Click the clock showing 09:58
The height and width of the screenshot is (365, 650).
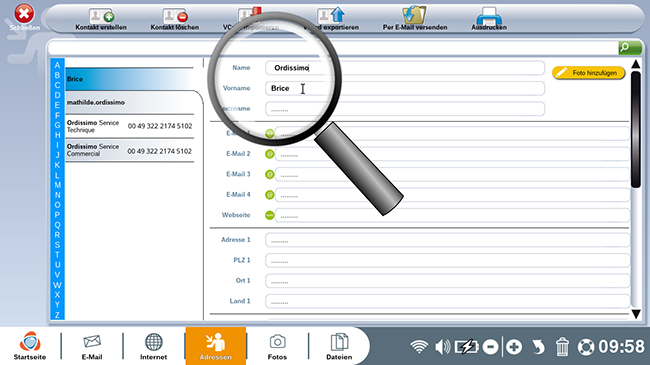coord(621,346)
